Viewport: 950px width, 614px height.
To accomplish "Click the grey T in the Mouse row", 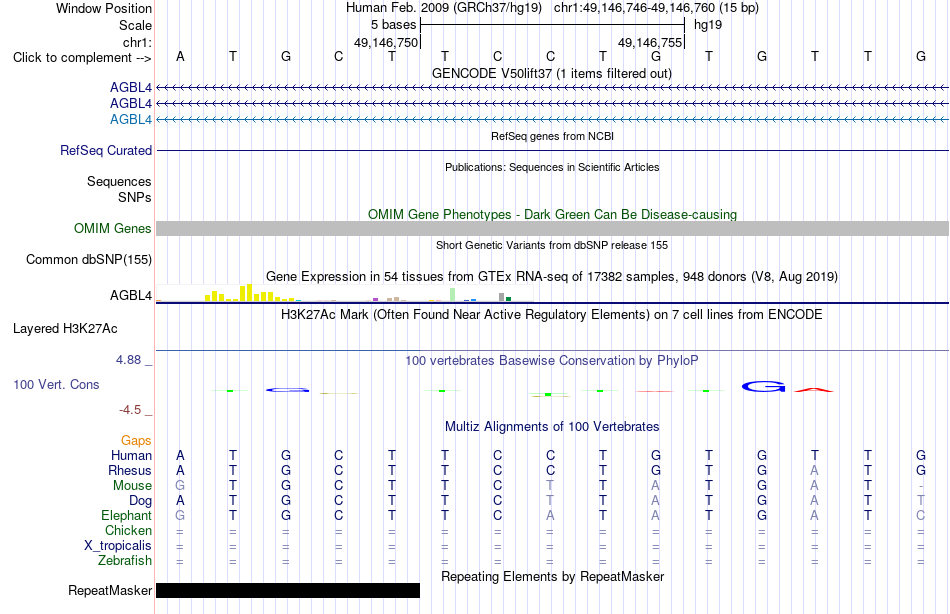I will [x=550, y=486].
